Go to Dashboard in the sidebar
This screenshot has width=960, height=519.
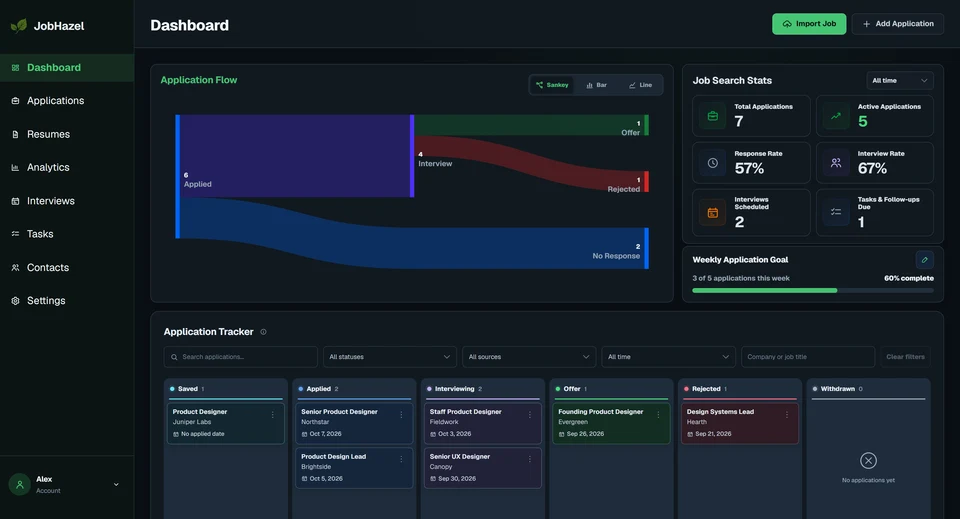click(67, 68)
